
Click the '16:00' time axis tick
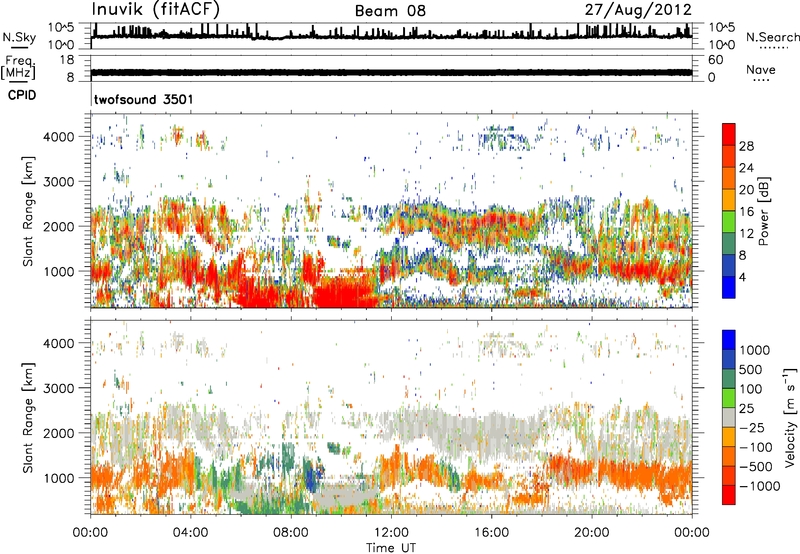click(491, 533)
